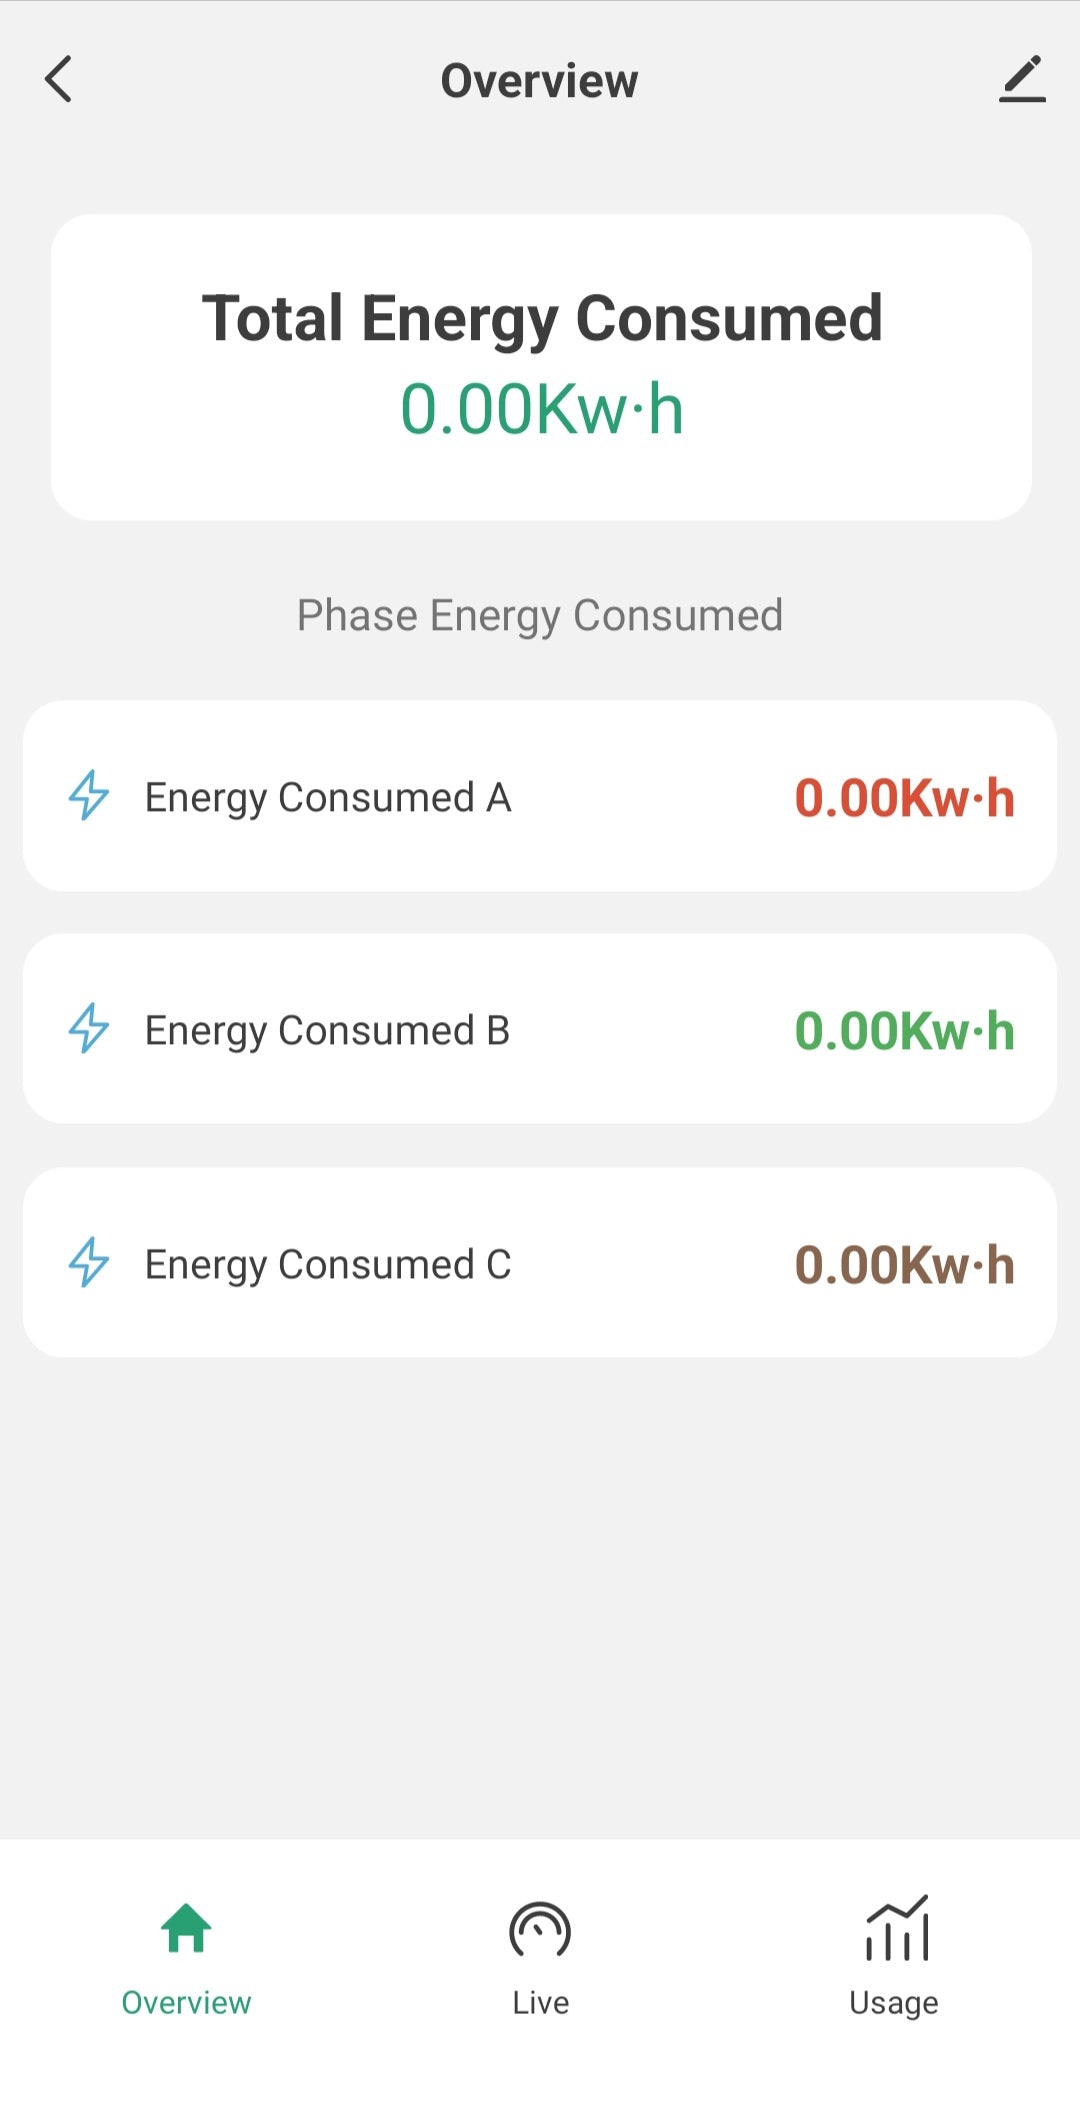
Task: Click the brown 0.00Kw·h value for phase C
Action: click(904, 1265)
